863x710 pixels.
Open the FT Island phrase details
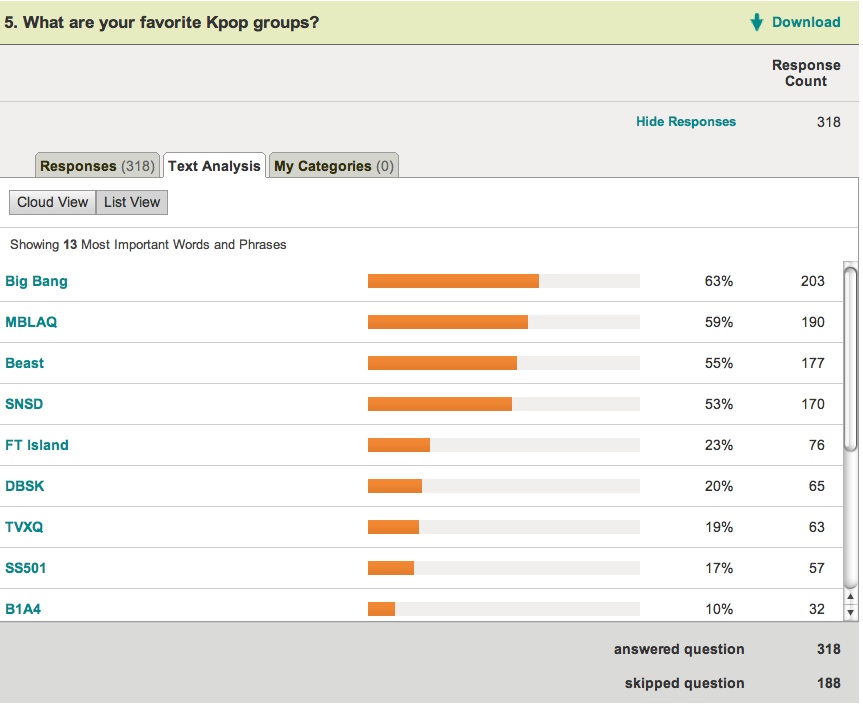point(37,445)
